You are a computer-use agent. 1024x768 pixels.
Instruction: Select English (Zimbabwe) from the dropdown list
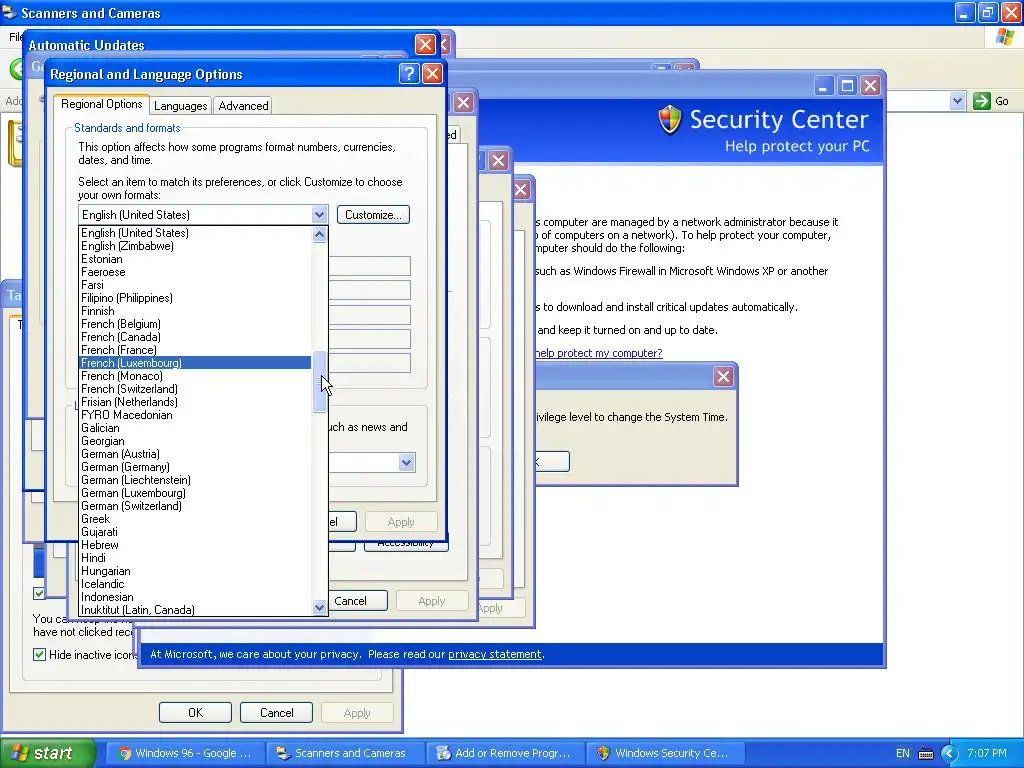[195, 246]
